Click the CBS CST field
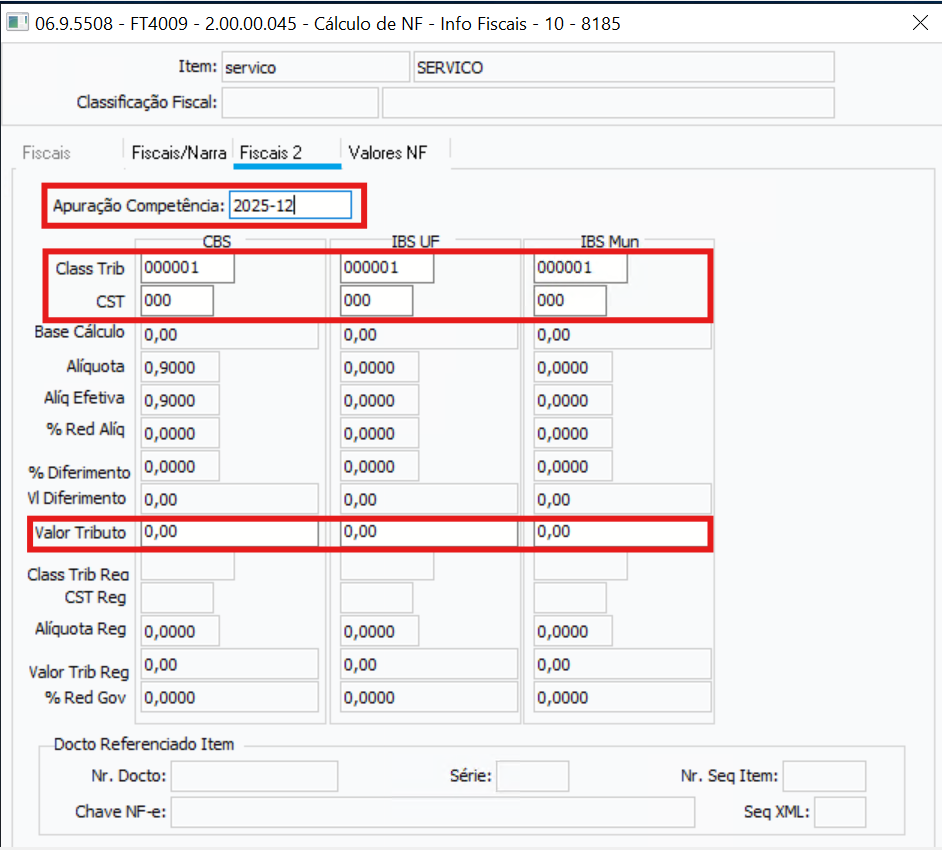This screenshot has width=942, height=850. point(177,300)
